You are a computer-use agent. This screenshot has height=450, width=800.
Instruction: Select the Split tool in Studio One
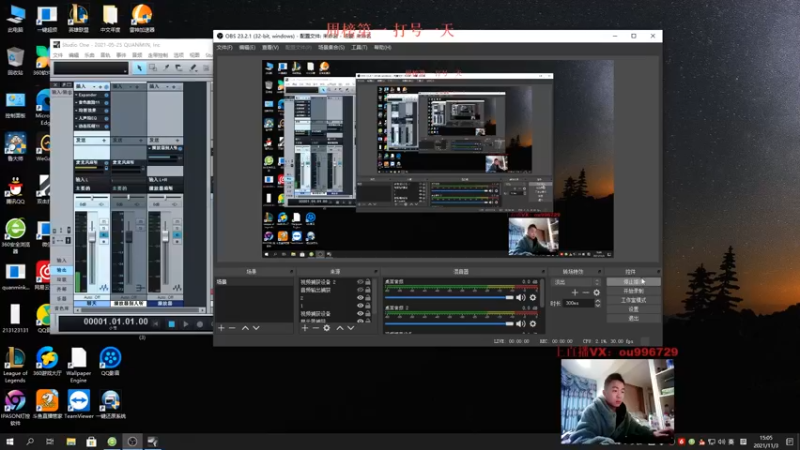[166, 67]
